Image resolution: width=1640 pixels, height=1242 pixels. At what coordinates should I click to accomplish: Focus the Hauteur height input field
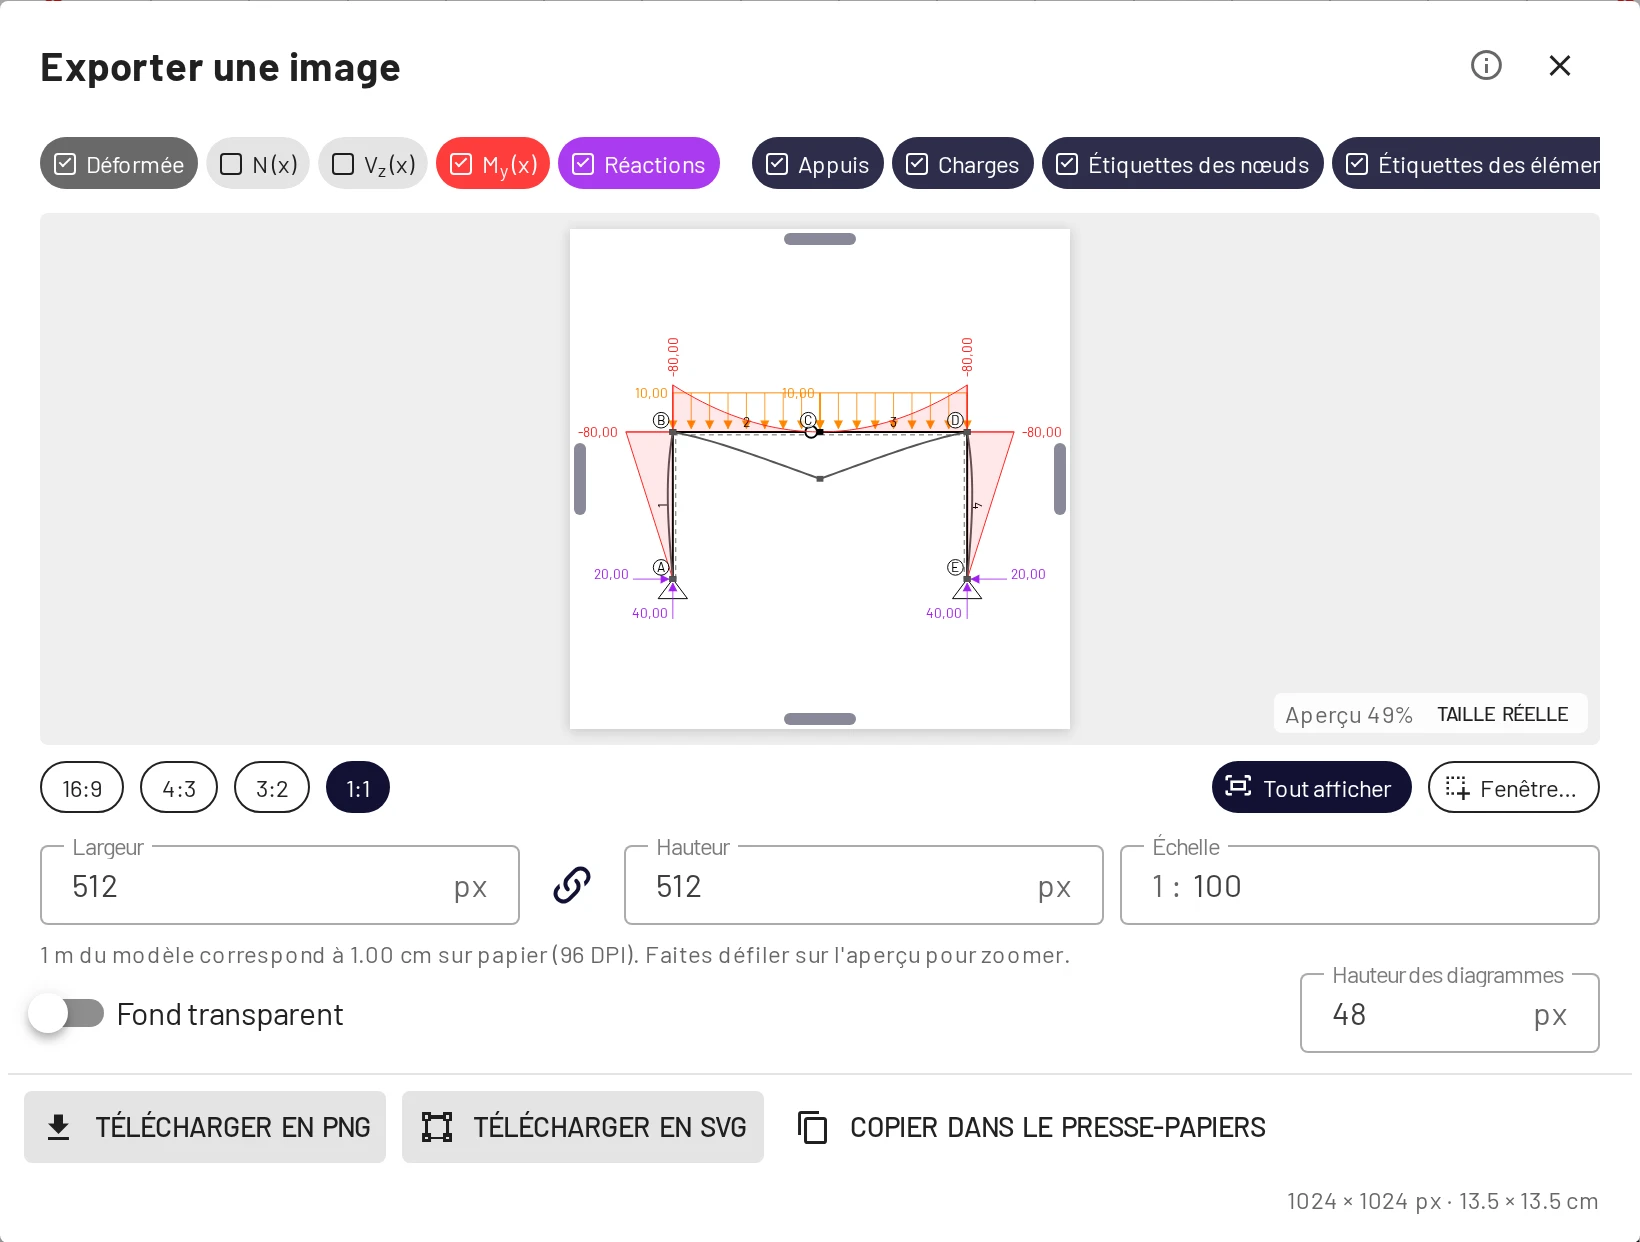[x=864, y=886]
